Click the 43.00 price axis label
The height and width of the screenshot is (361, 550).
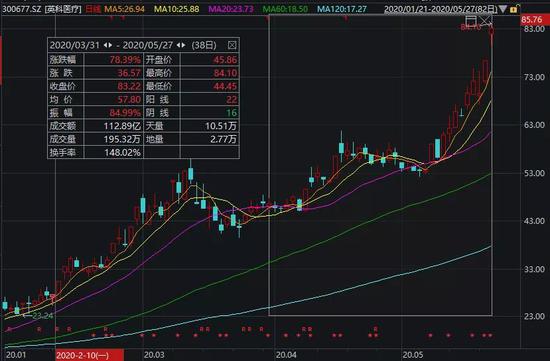(534, 221)
